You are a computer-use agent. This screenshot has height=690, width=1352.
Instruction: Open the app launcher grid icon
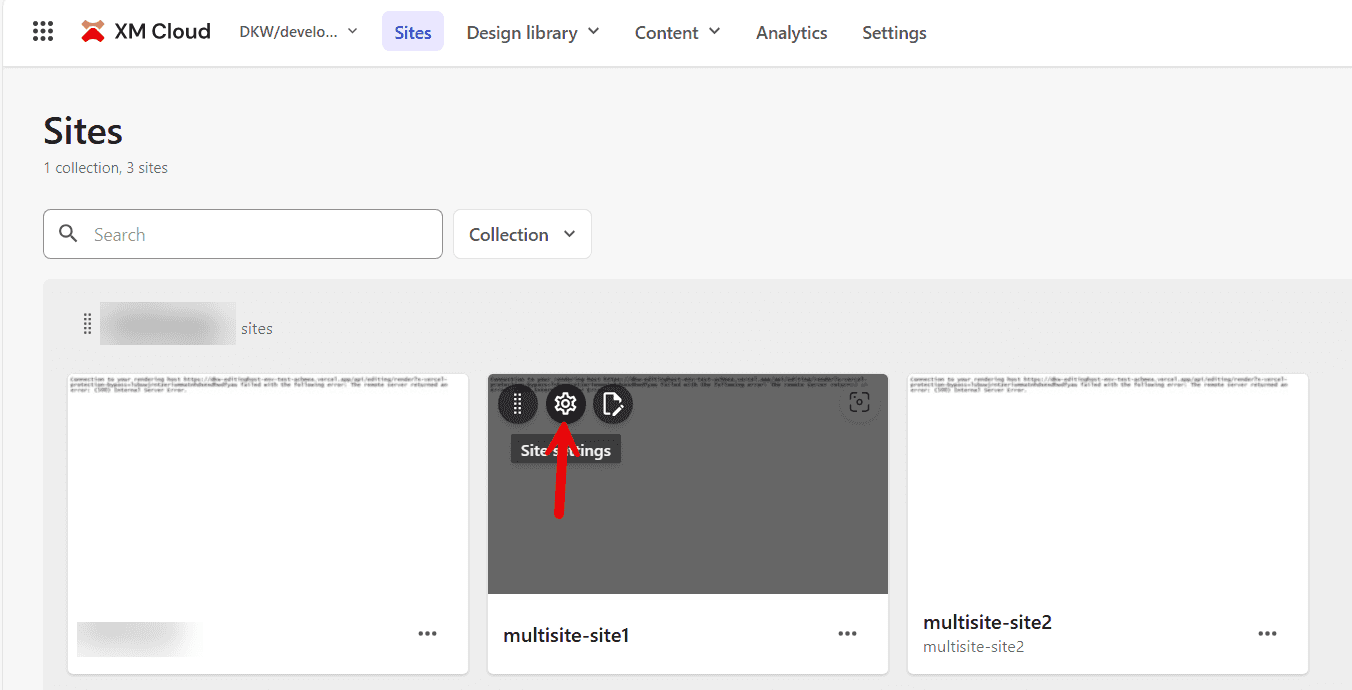[43, 32]
